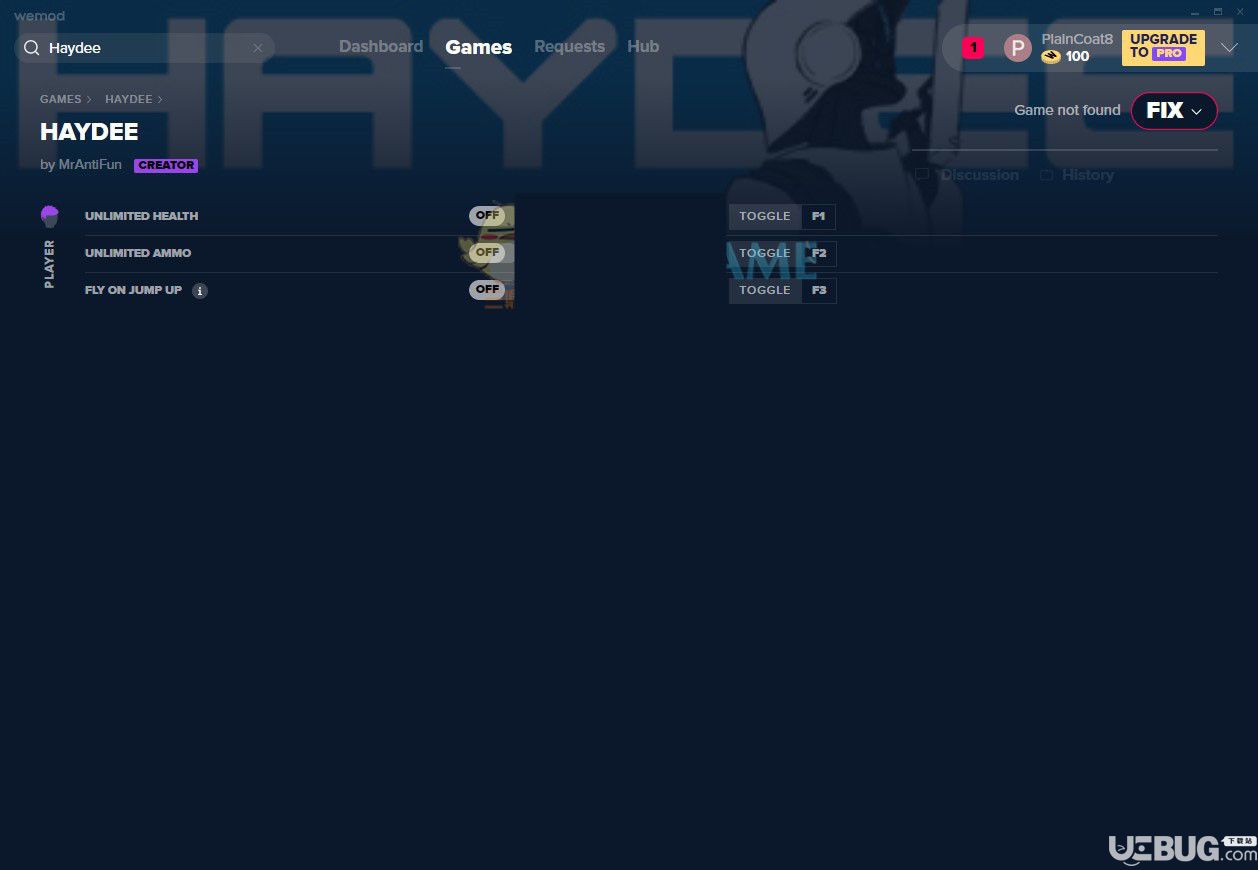This screenshot has width=1258, height=870.
Task: Toggle Fly On Jump Up switch
Action: (x=487, y=290)
